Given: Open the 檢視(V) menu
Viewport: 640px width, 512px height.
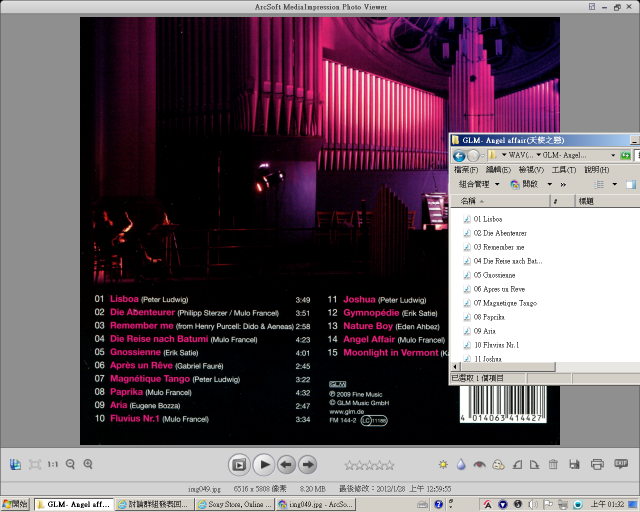Looking at the screenshot, I should [x=531, y=170].
